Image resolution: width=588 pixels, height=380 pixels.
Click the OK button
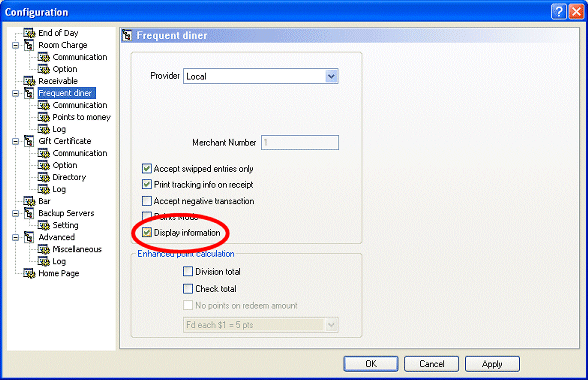(x=371, y=363)
